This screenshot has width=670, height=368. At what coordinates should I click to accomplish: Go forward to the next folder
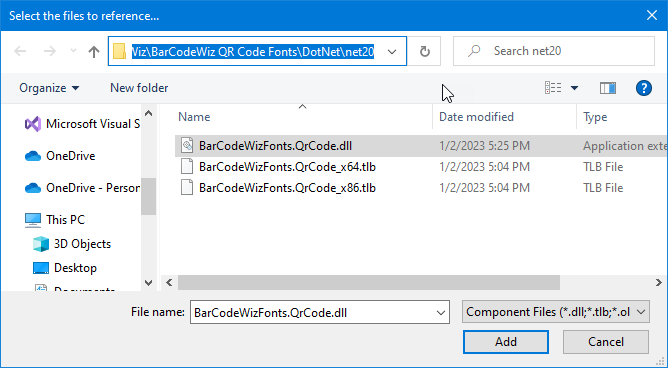pyautogui.click(x=50, y=51)
